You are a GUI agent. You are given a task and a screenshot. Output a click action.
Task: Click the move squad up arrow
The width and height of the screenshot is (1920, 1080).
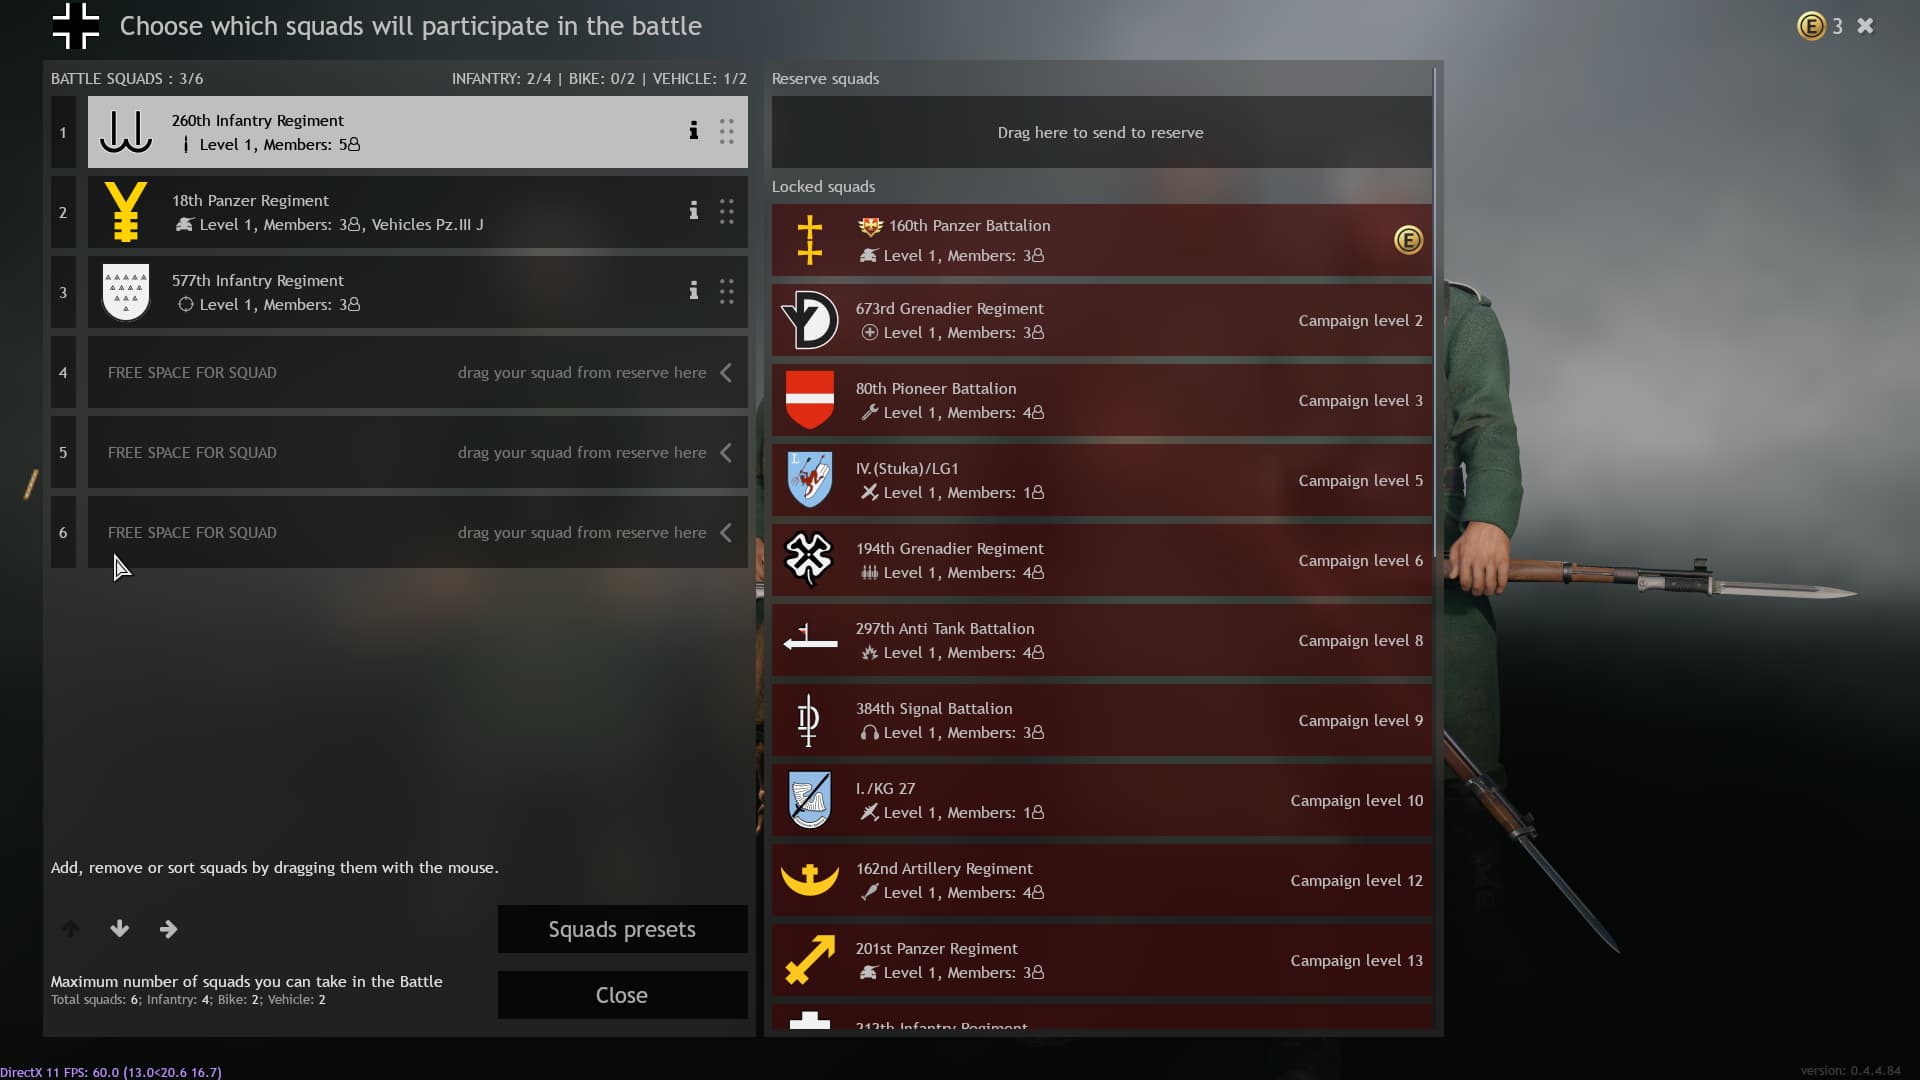(70, 929)
